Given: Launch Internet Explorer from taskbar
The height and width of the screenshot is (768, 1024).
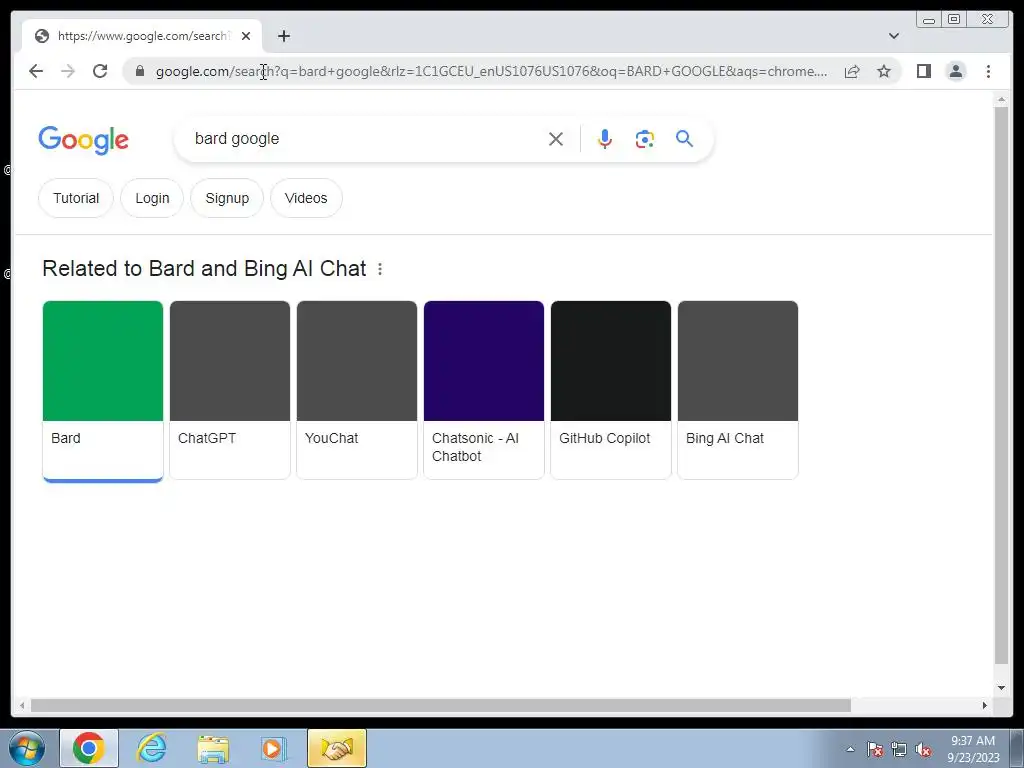Looking at the screenshot, I should tap(151, 748).
